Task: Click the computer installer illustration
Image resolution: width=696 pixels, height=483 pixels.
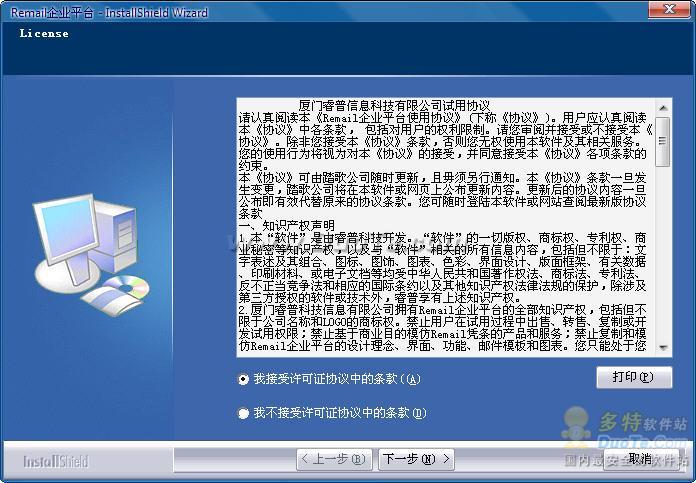Action: tap(91, 254)
